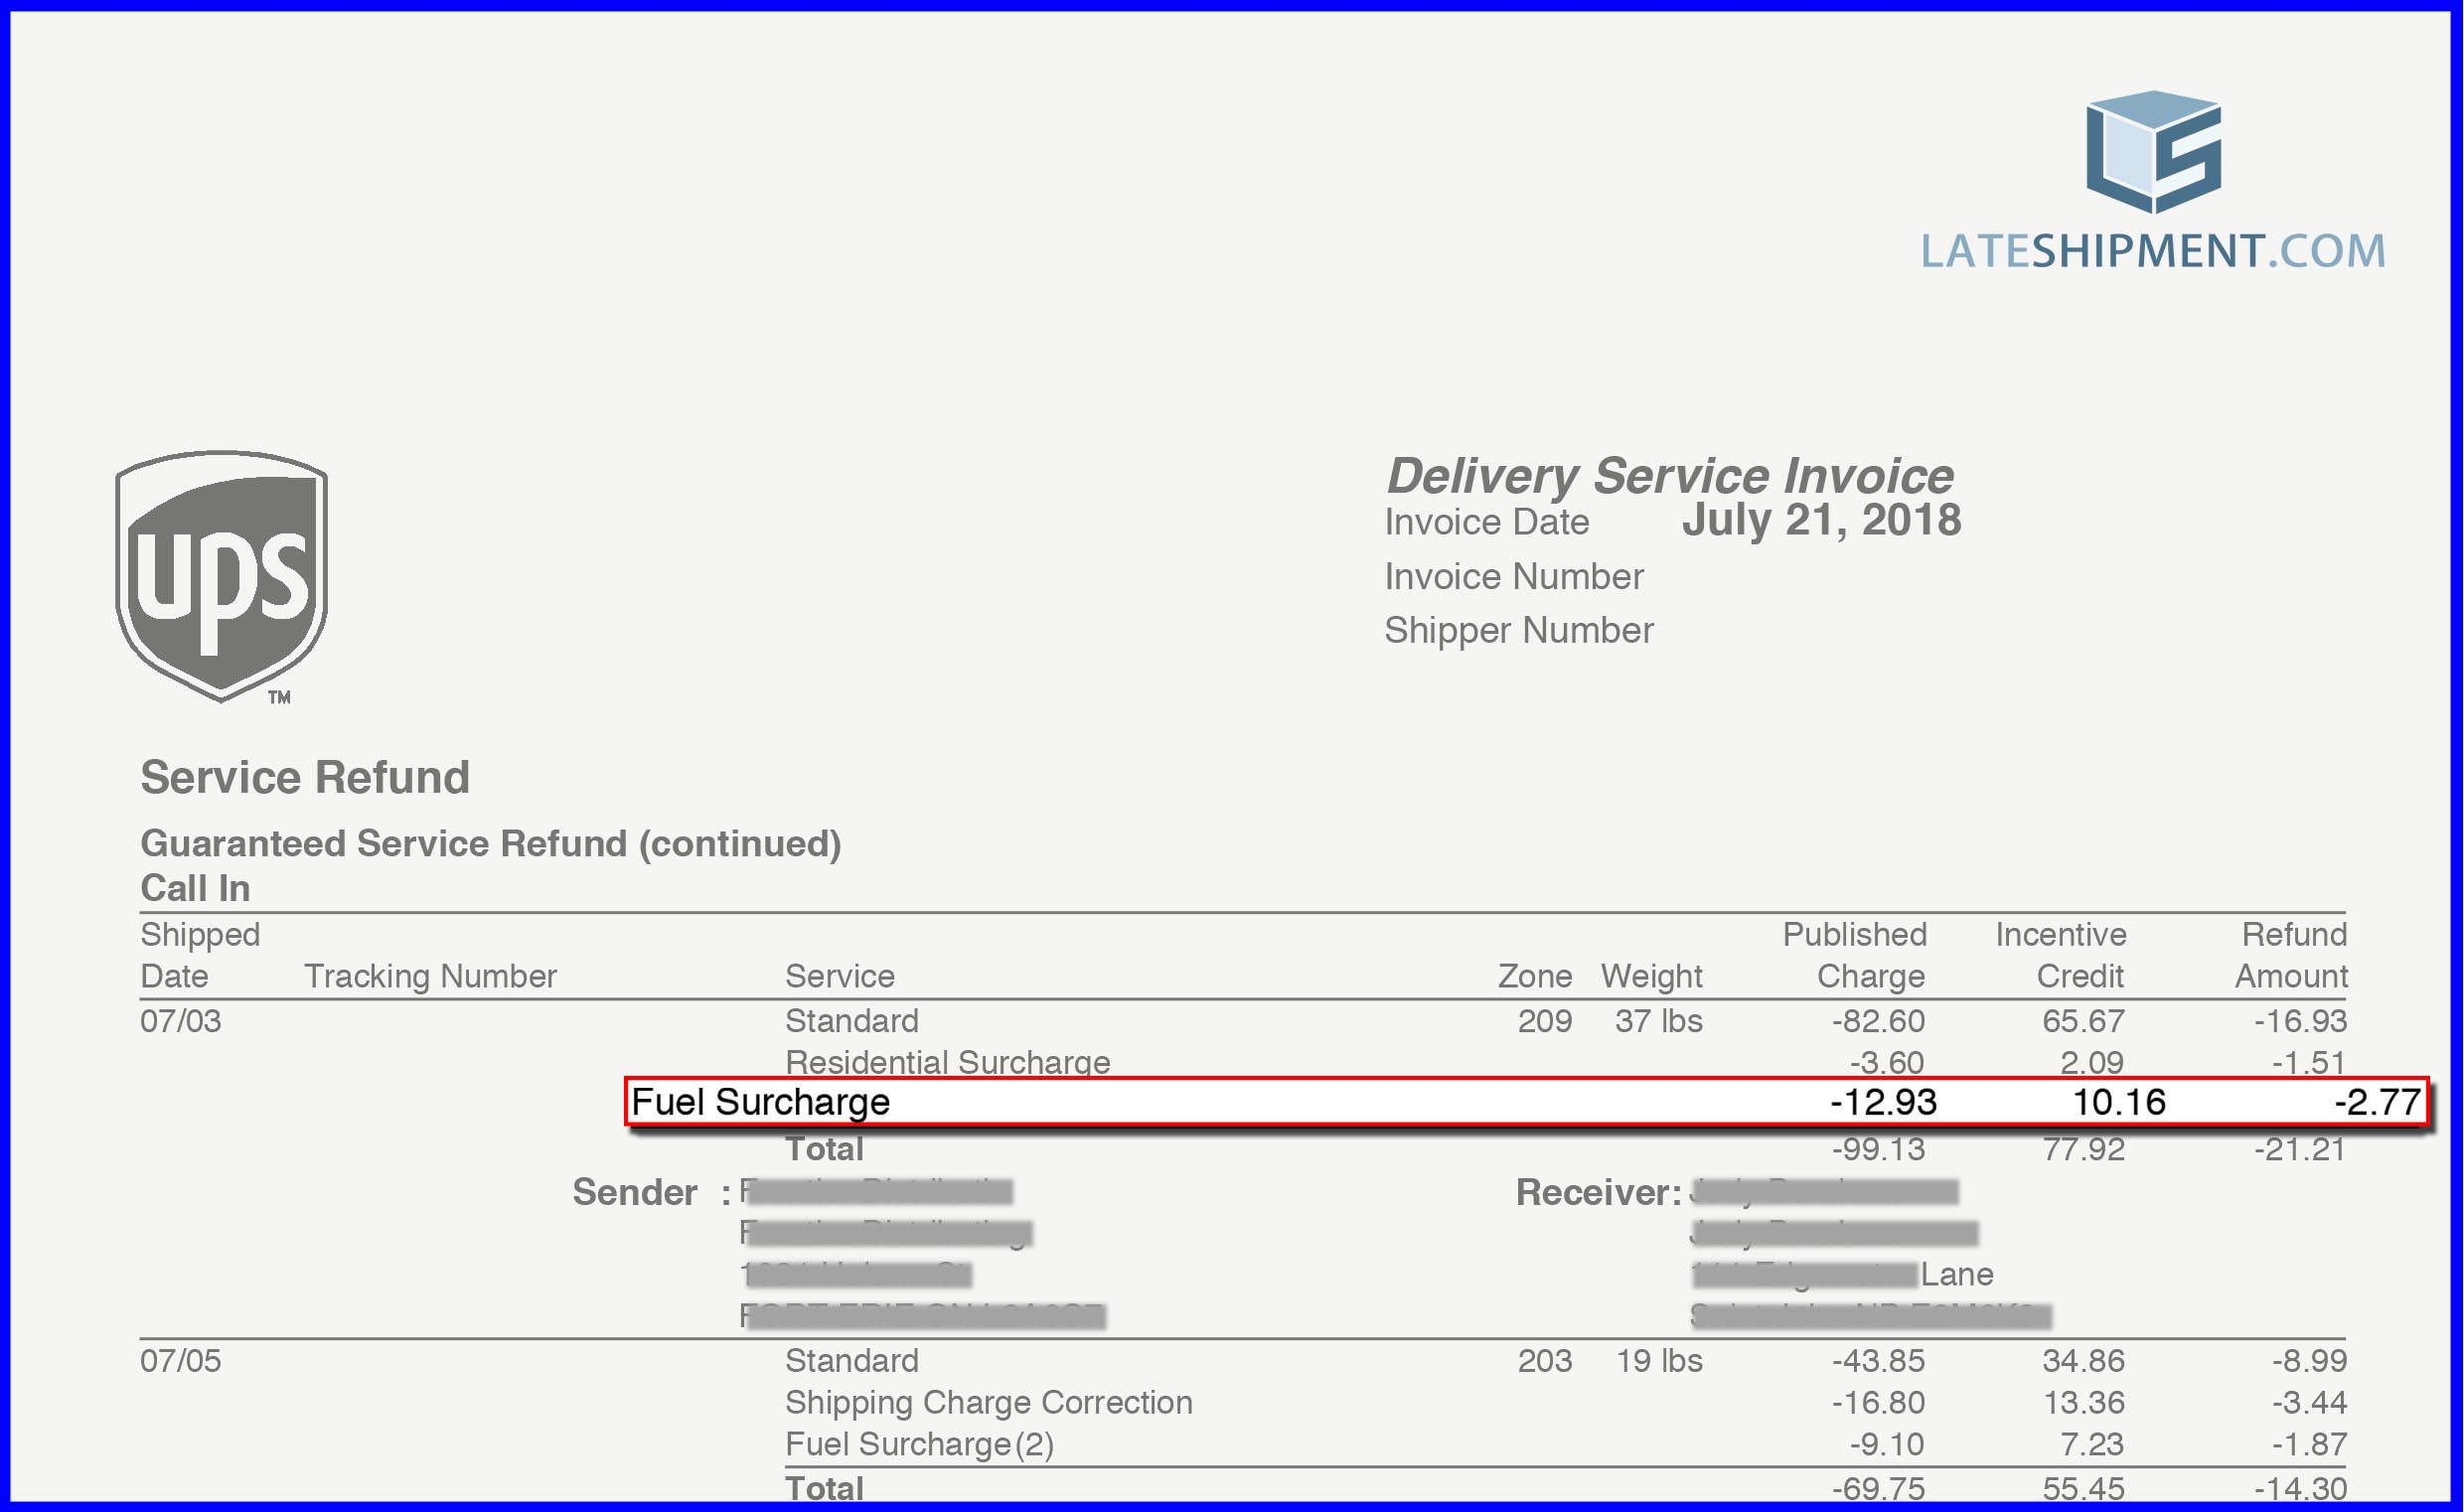Click the weight 37 lbs
2464x1512 pixels.
pyautogui.click(x=1659, y=1021)
